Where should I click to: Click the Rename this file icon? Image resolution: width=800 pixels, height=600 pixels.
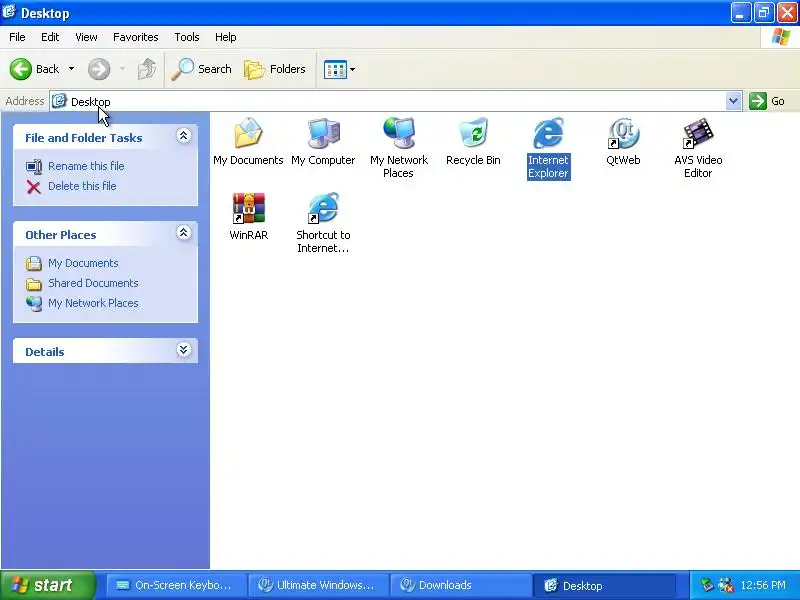pos(34,166)
